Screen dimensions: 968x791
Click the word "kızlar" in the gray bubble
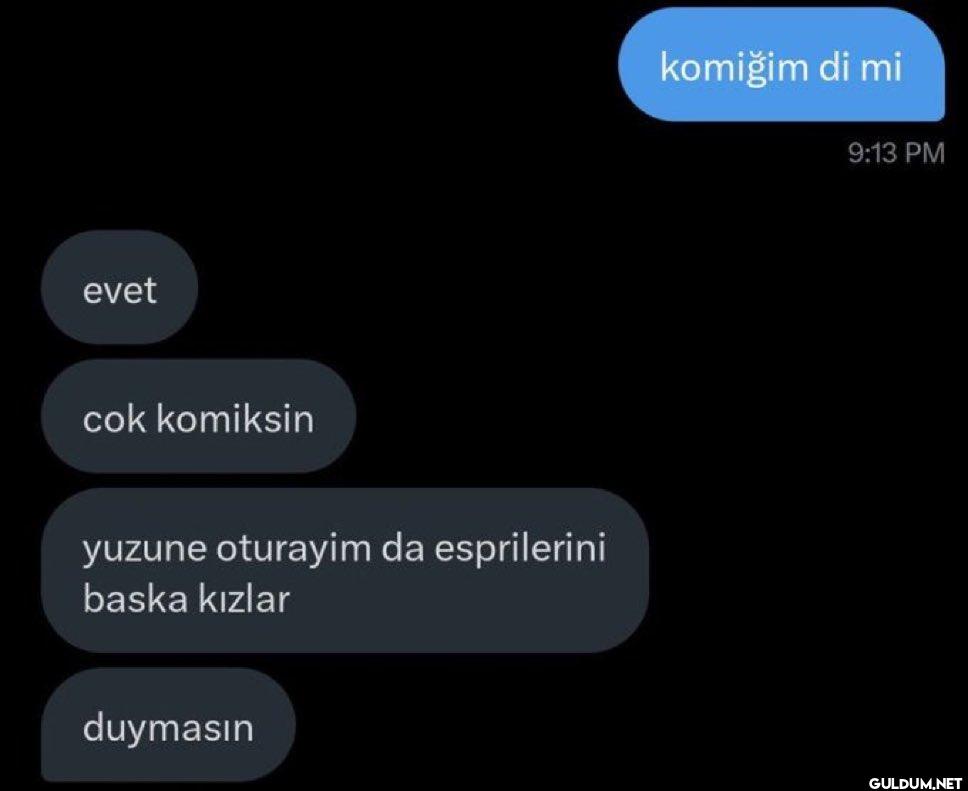coord(243,598)
